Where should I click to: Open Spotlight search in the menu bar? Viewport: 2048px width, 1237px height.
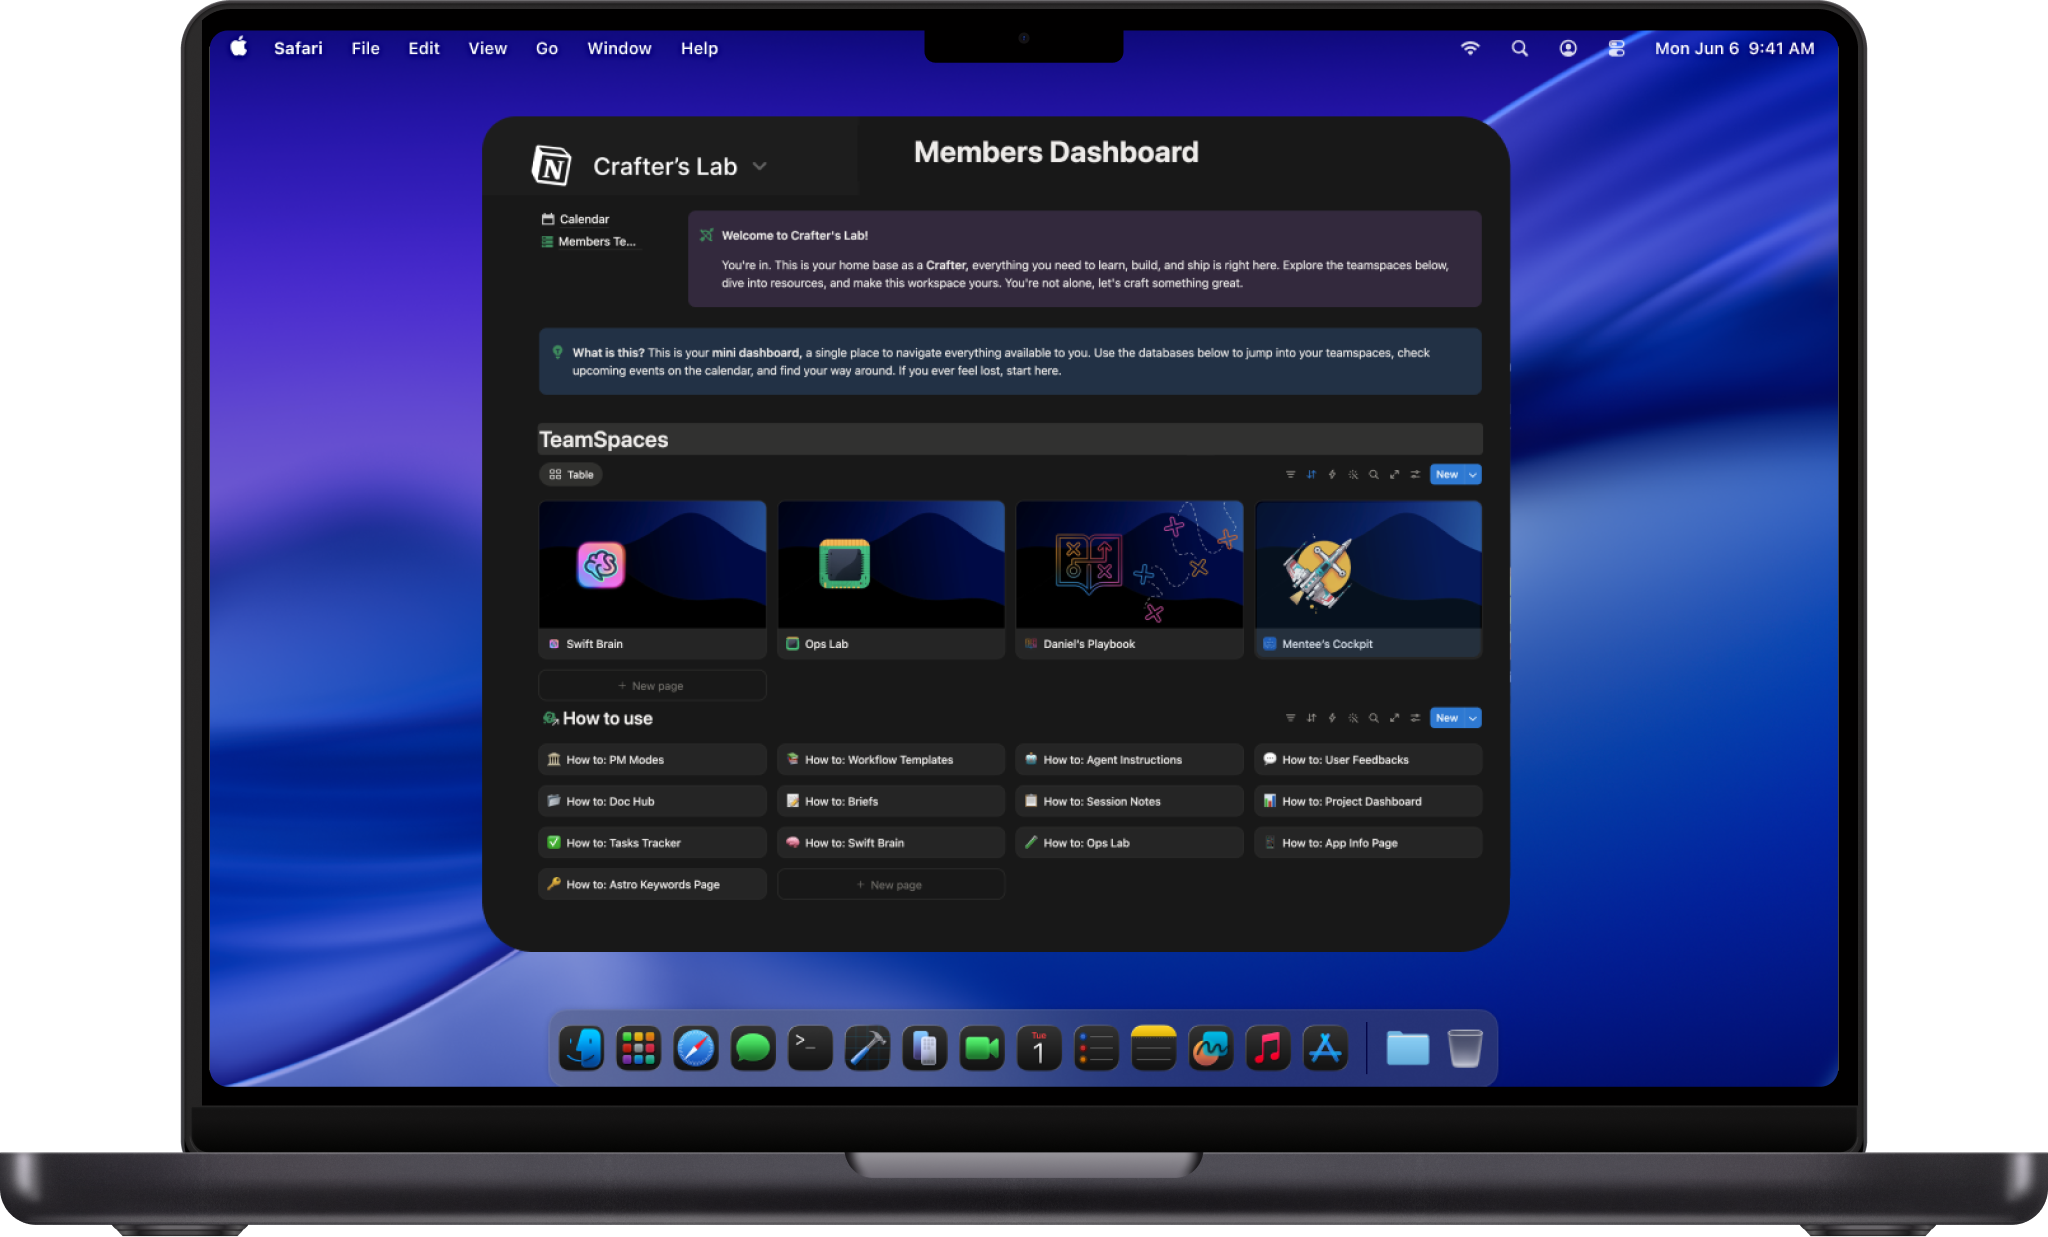coord(1519,48)
